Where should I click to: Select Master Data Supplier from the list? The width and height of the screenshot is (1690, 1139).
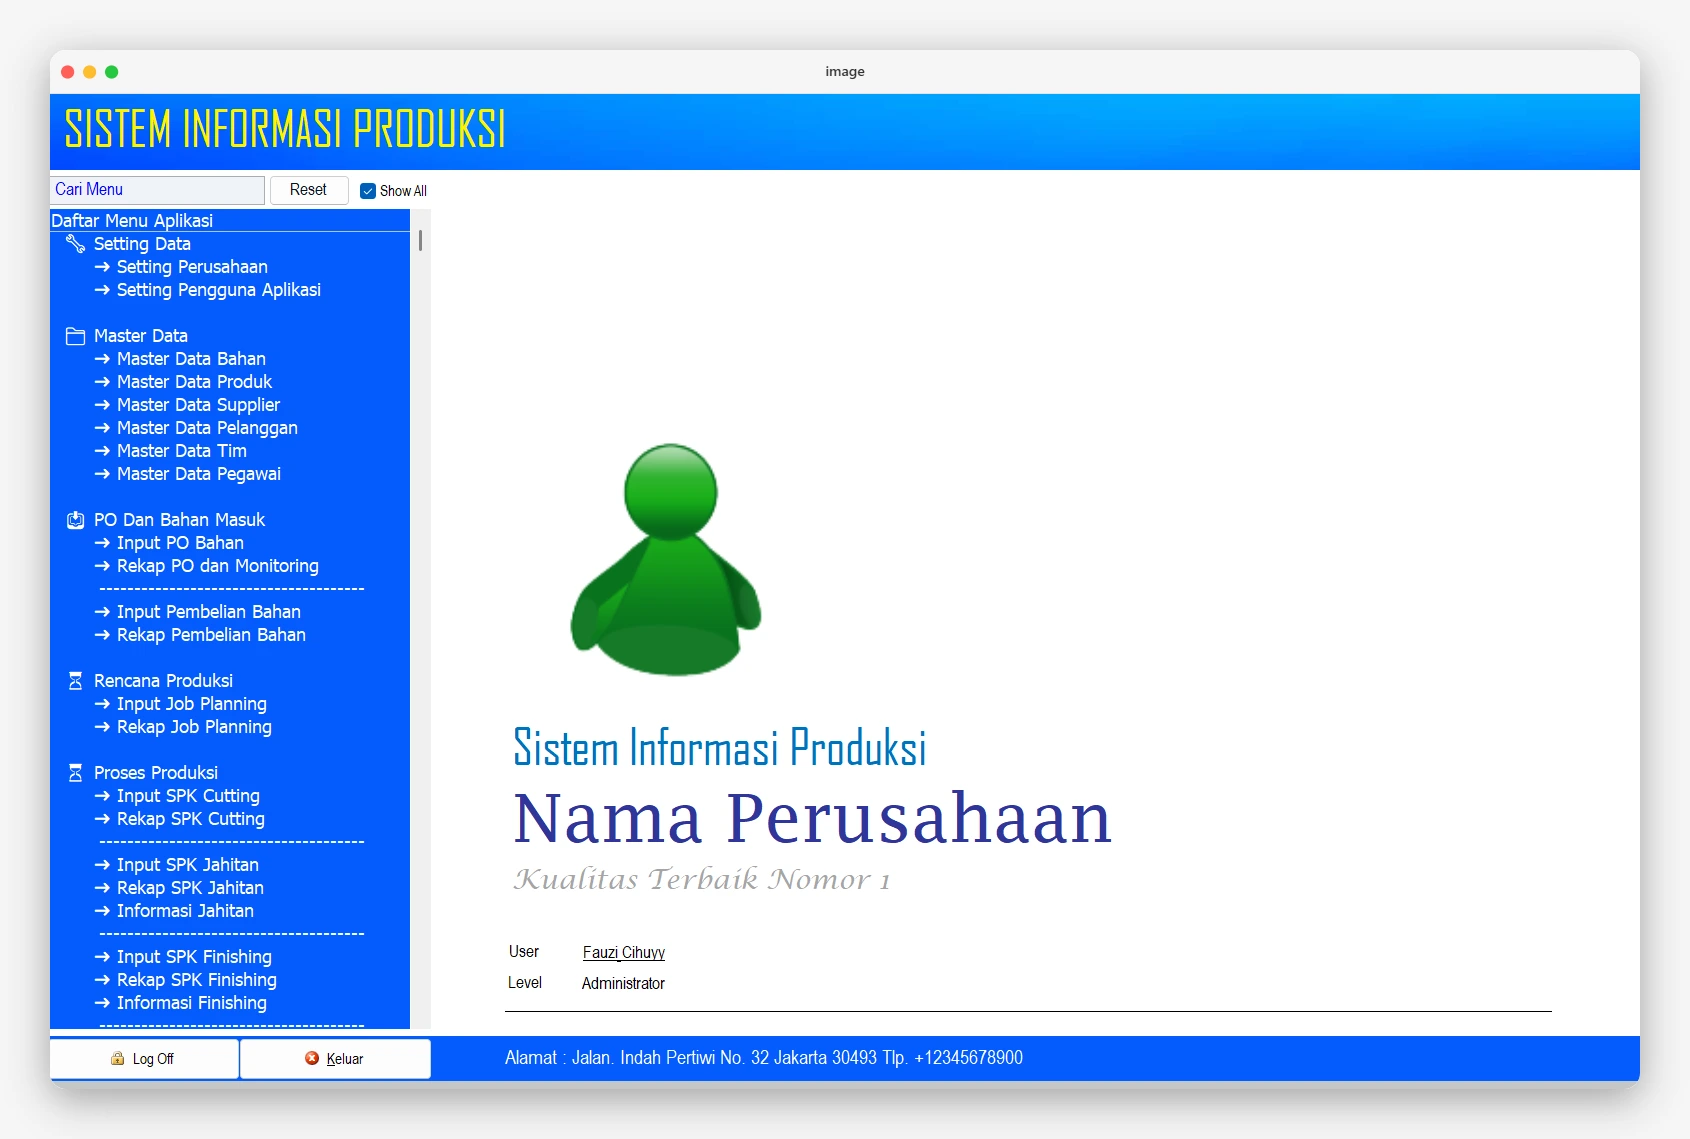(x=197, y=405)
